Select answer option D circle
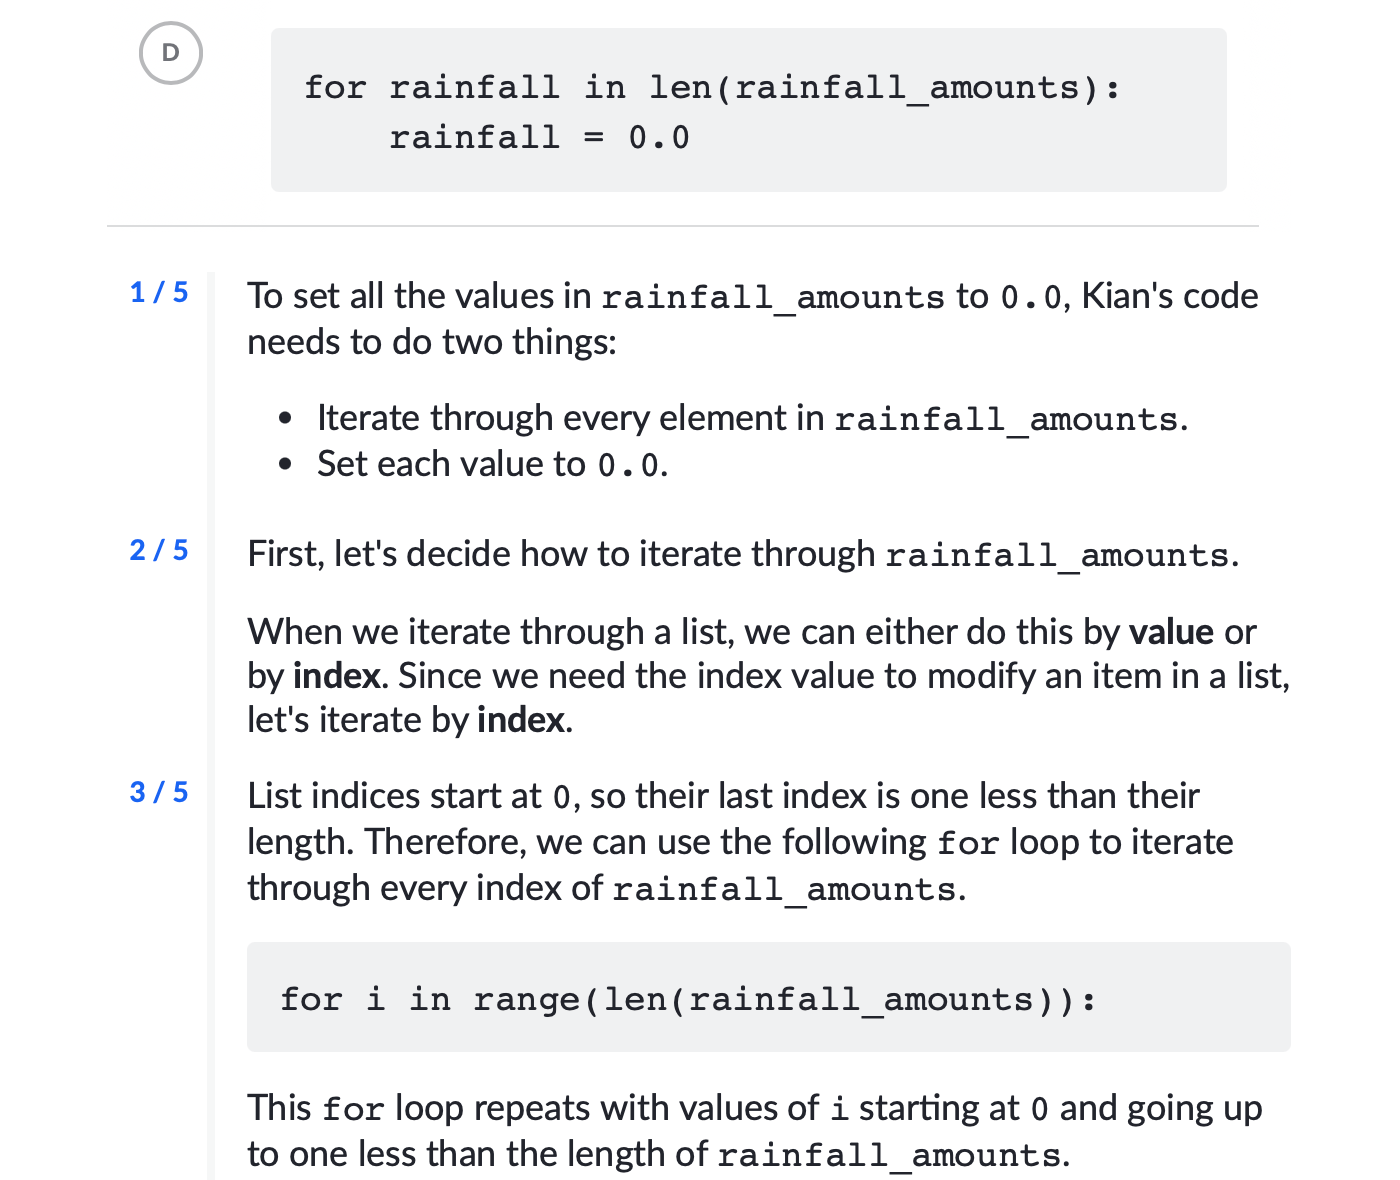Screen dimensions: 1400x1180 (x=171, y=53)
